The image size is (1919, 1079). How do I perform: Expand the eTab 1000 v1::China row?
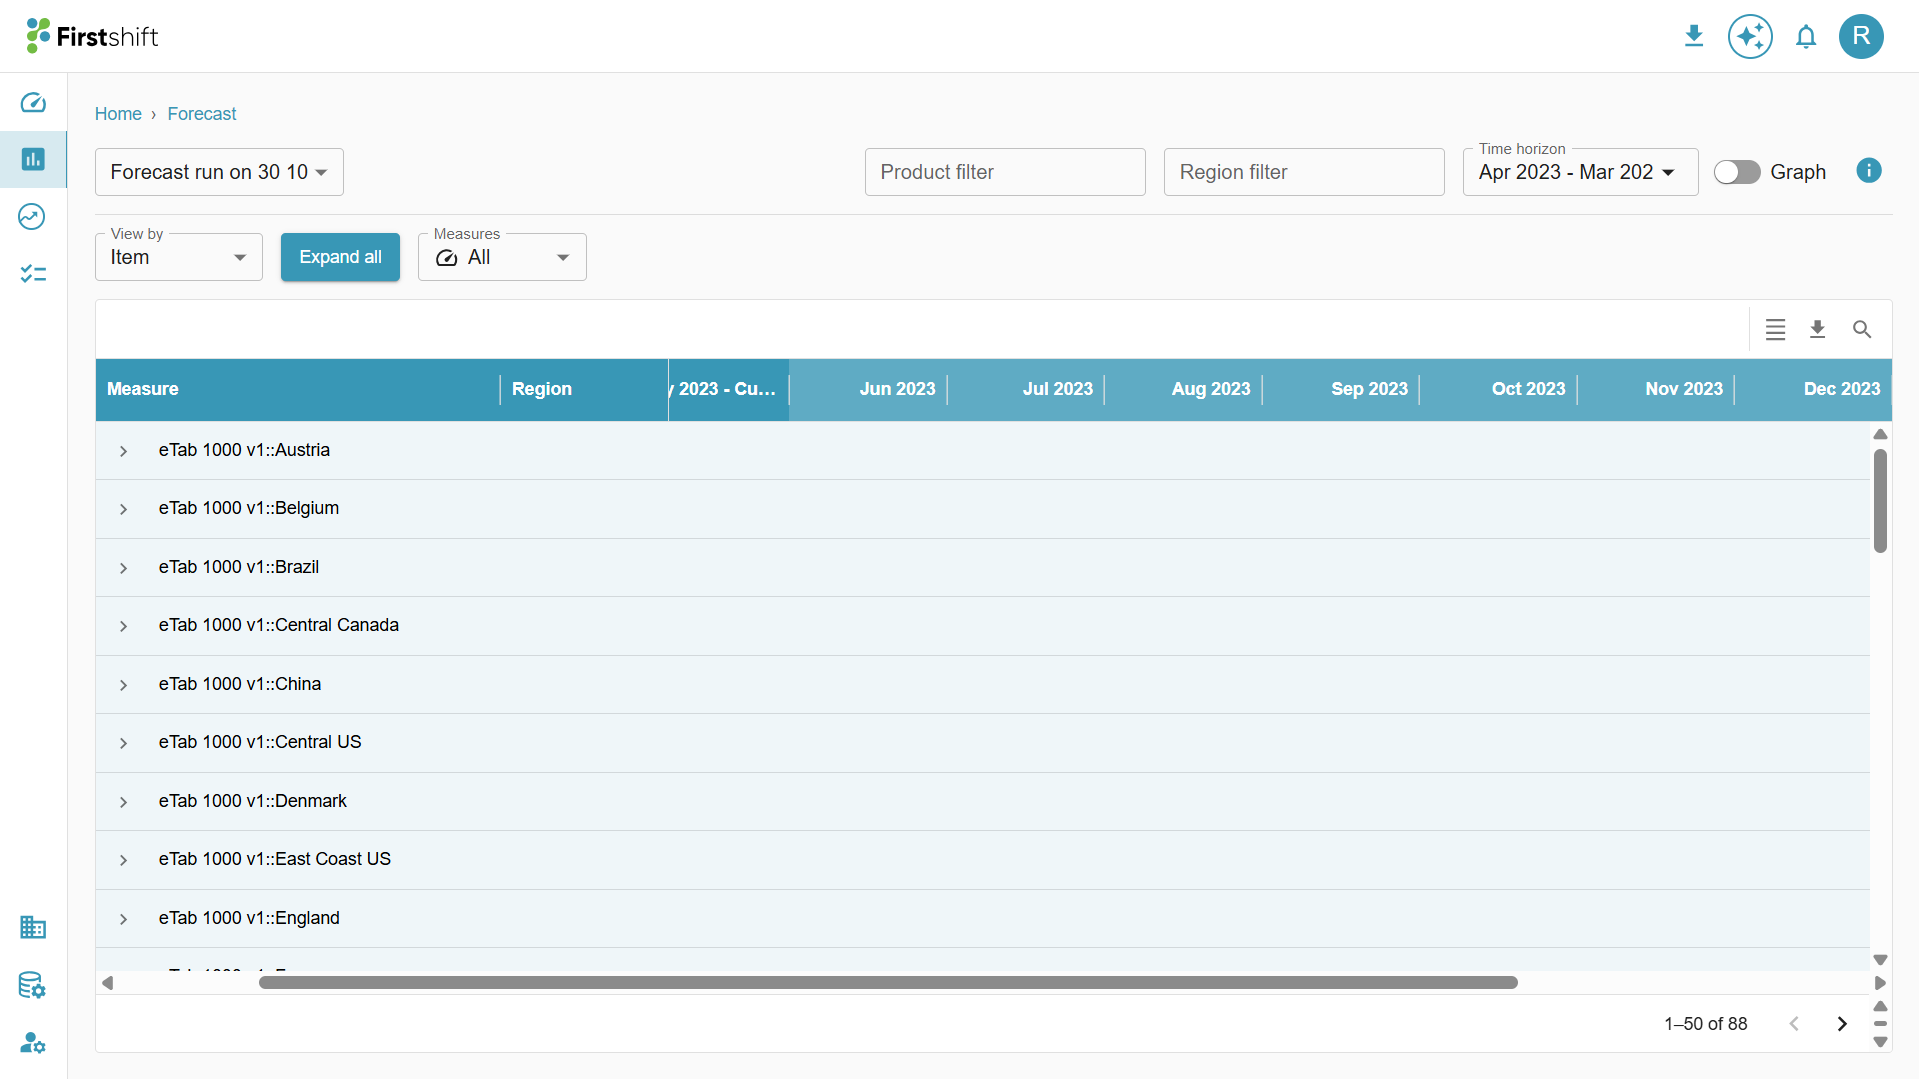tap(123, 685)
